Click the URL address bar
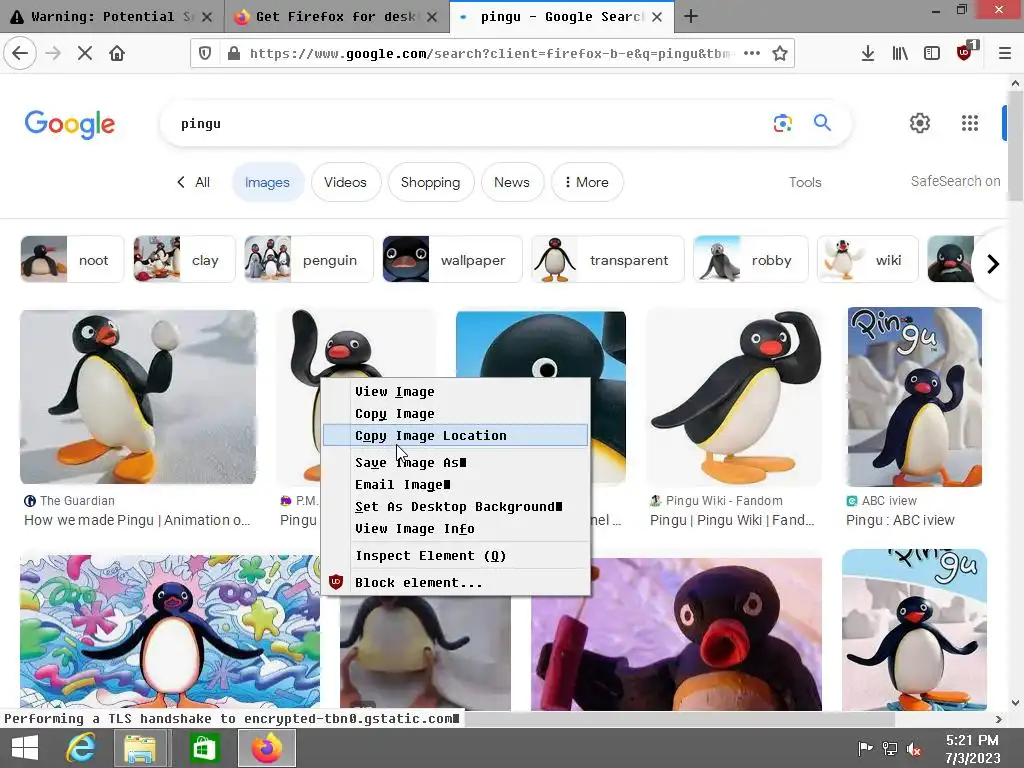1024x768 pixels. [490, 54]
